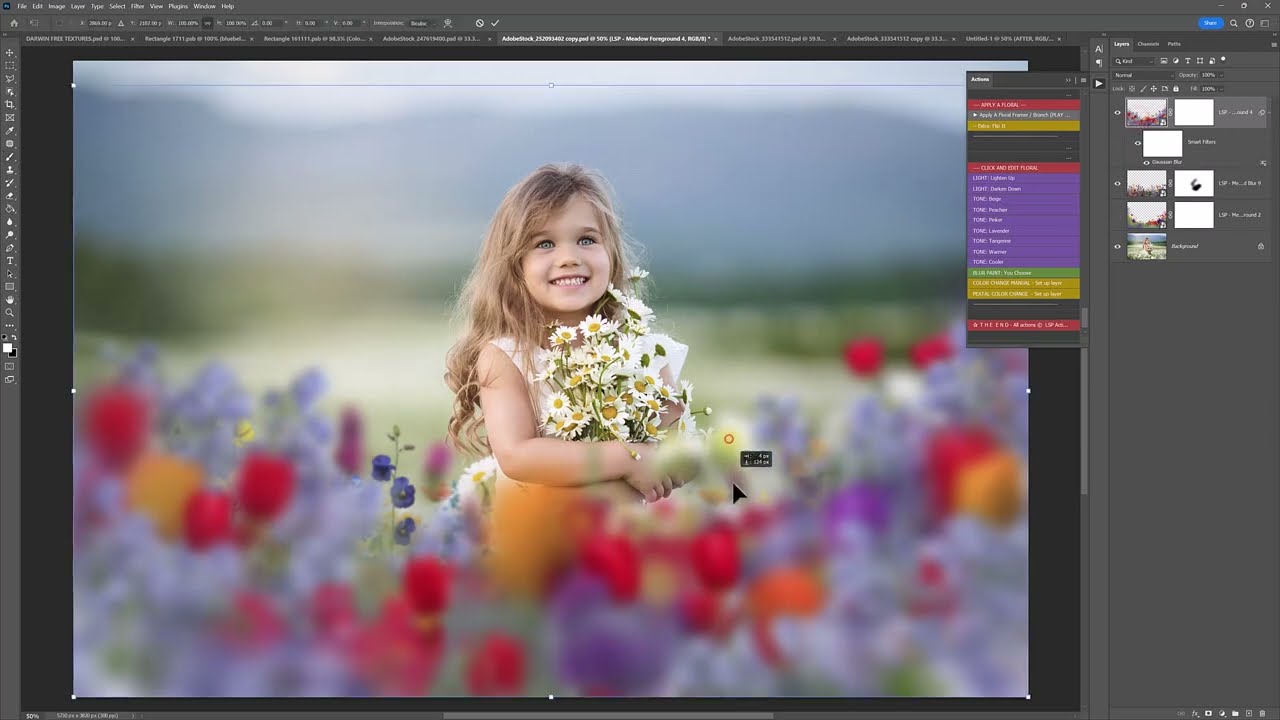Hide the Background layer
Screen dimensions: 1280x720
(x=1118, y=246)
